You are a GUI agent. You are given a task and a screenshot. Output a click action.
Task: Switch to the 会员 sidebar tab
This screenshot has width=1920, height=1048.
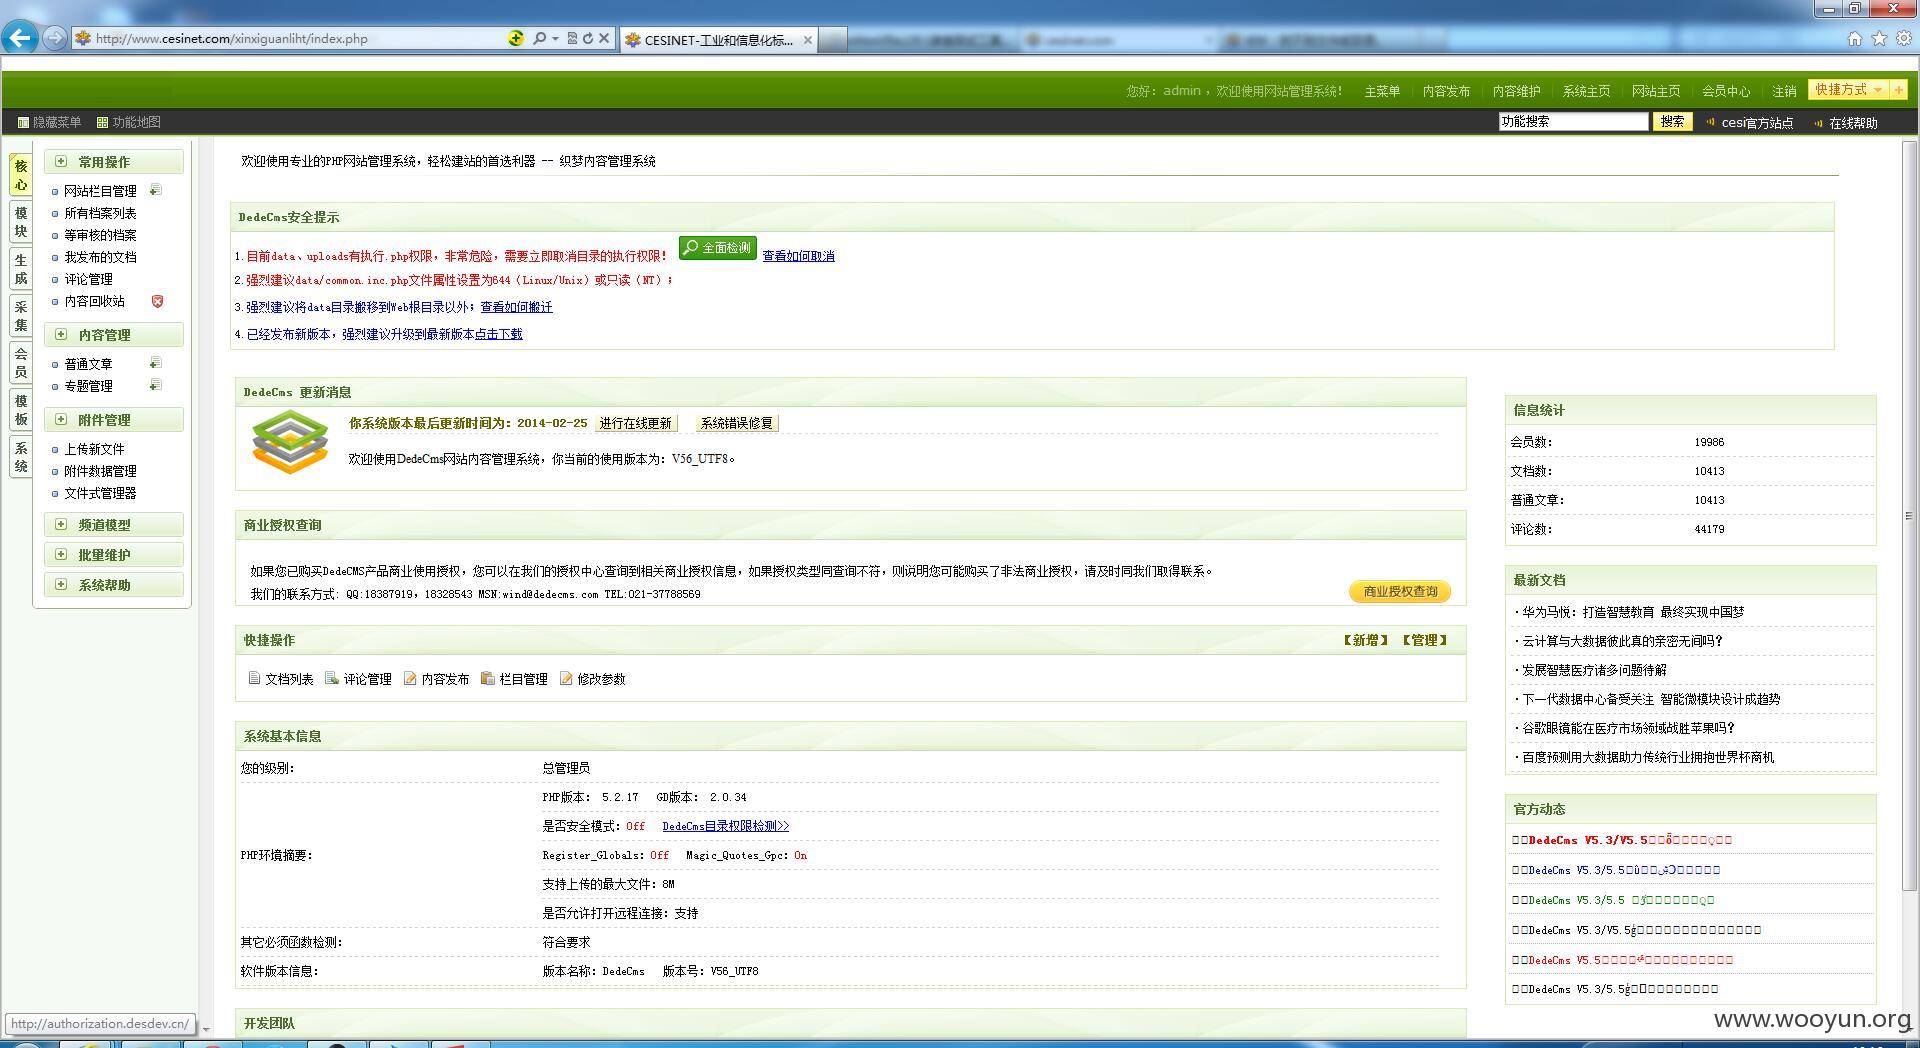tap(21, 363)
